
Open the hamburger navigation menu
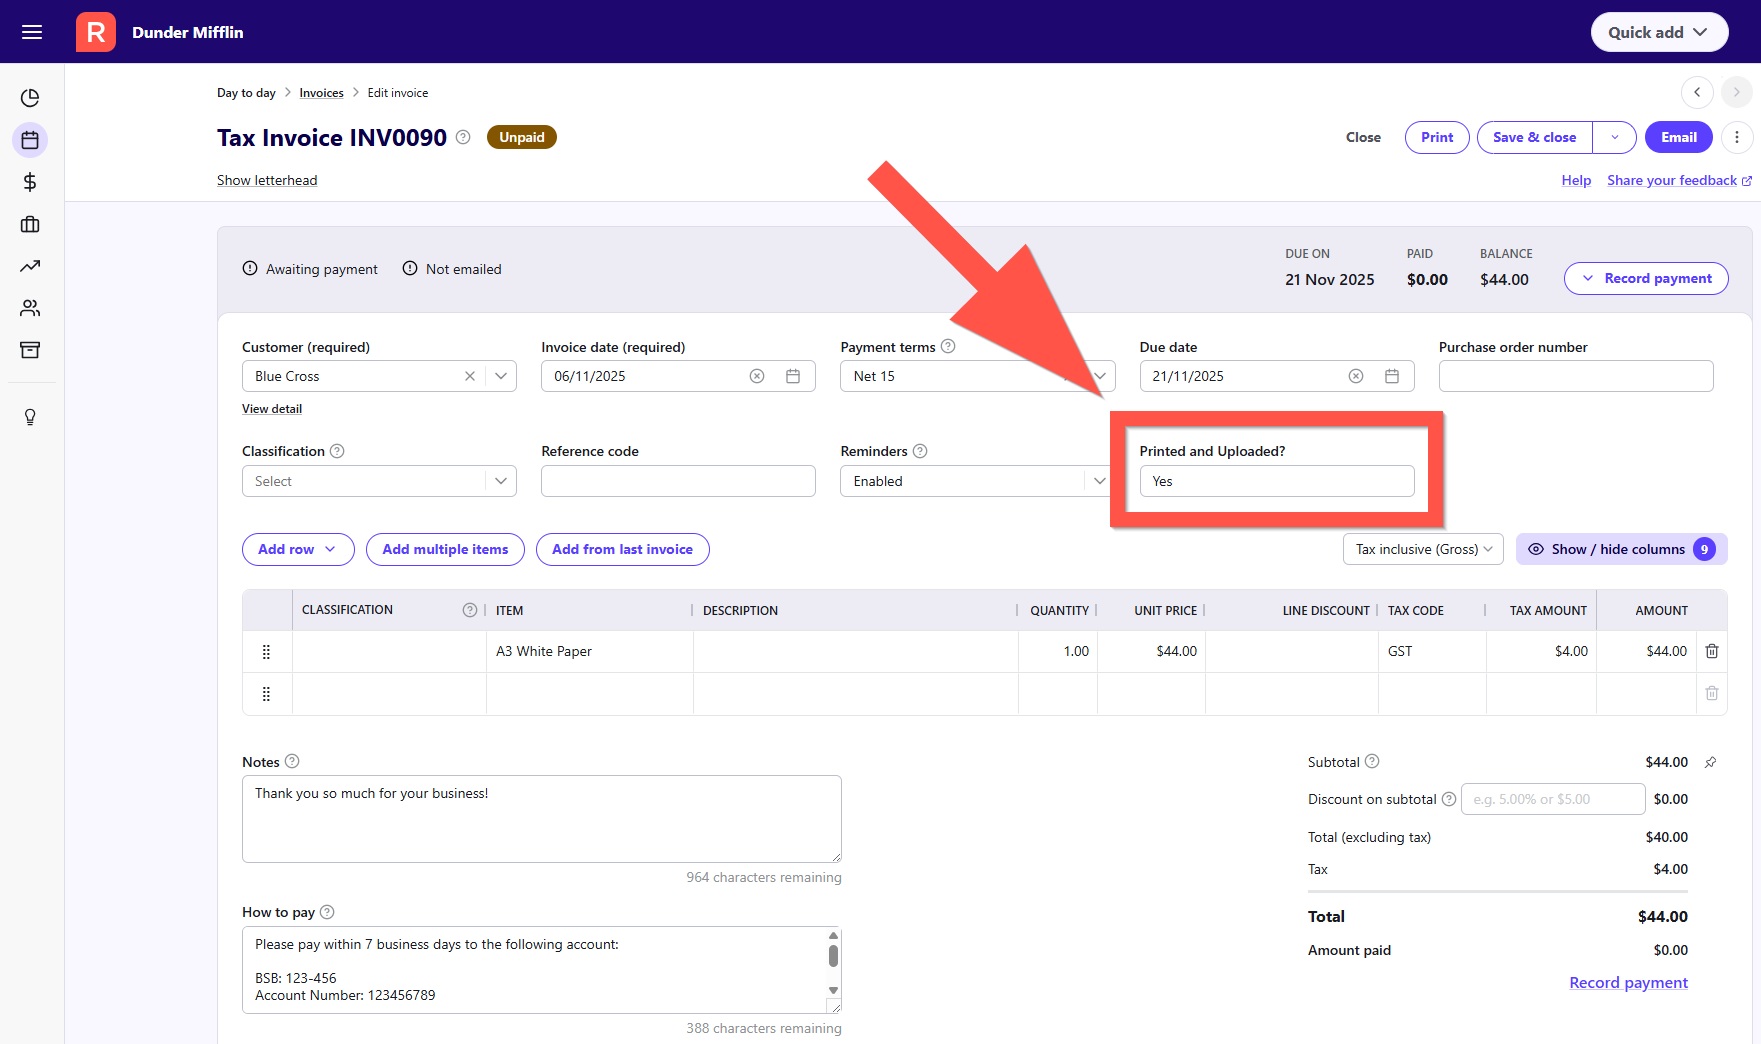32,32
